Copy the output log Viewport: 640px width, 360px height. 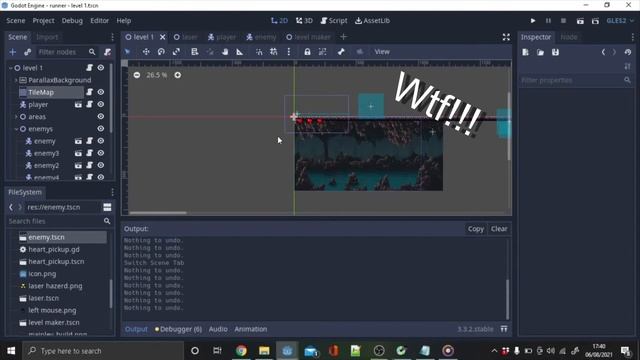point(476,229)
